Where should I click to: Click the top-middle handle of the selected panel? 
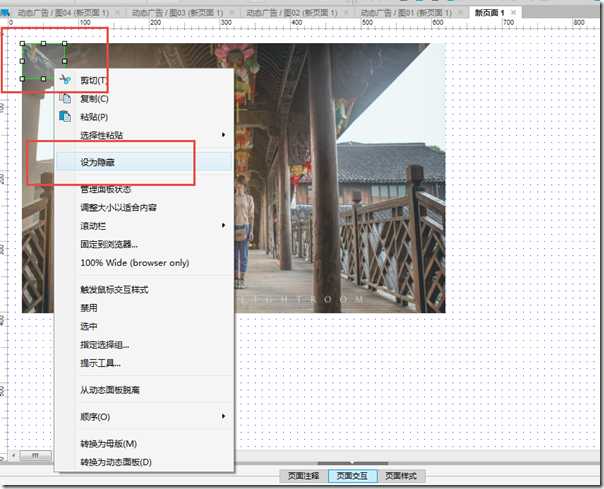[x=43, y=44]
